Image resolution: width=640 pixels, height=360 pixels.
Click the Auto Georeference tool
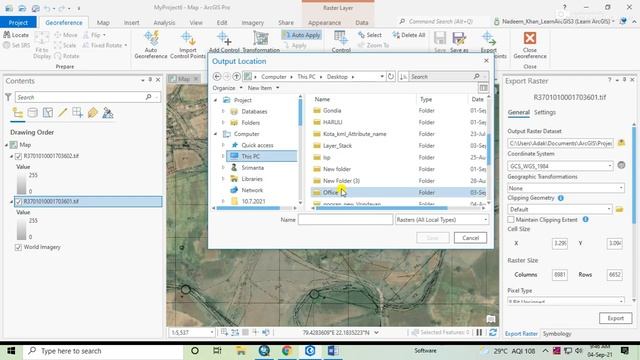(151, 44)
